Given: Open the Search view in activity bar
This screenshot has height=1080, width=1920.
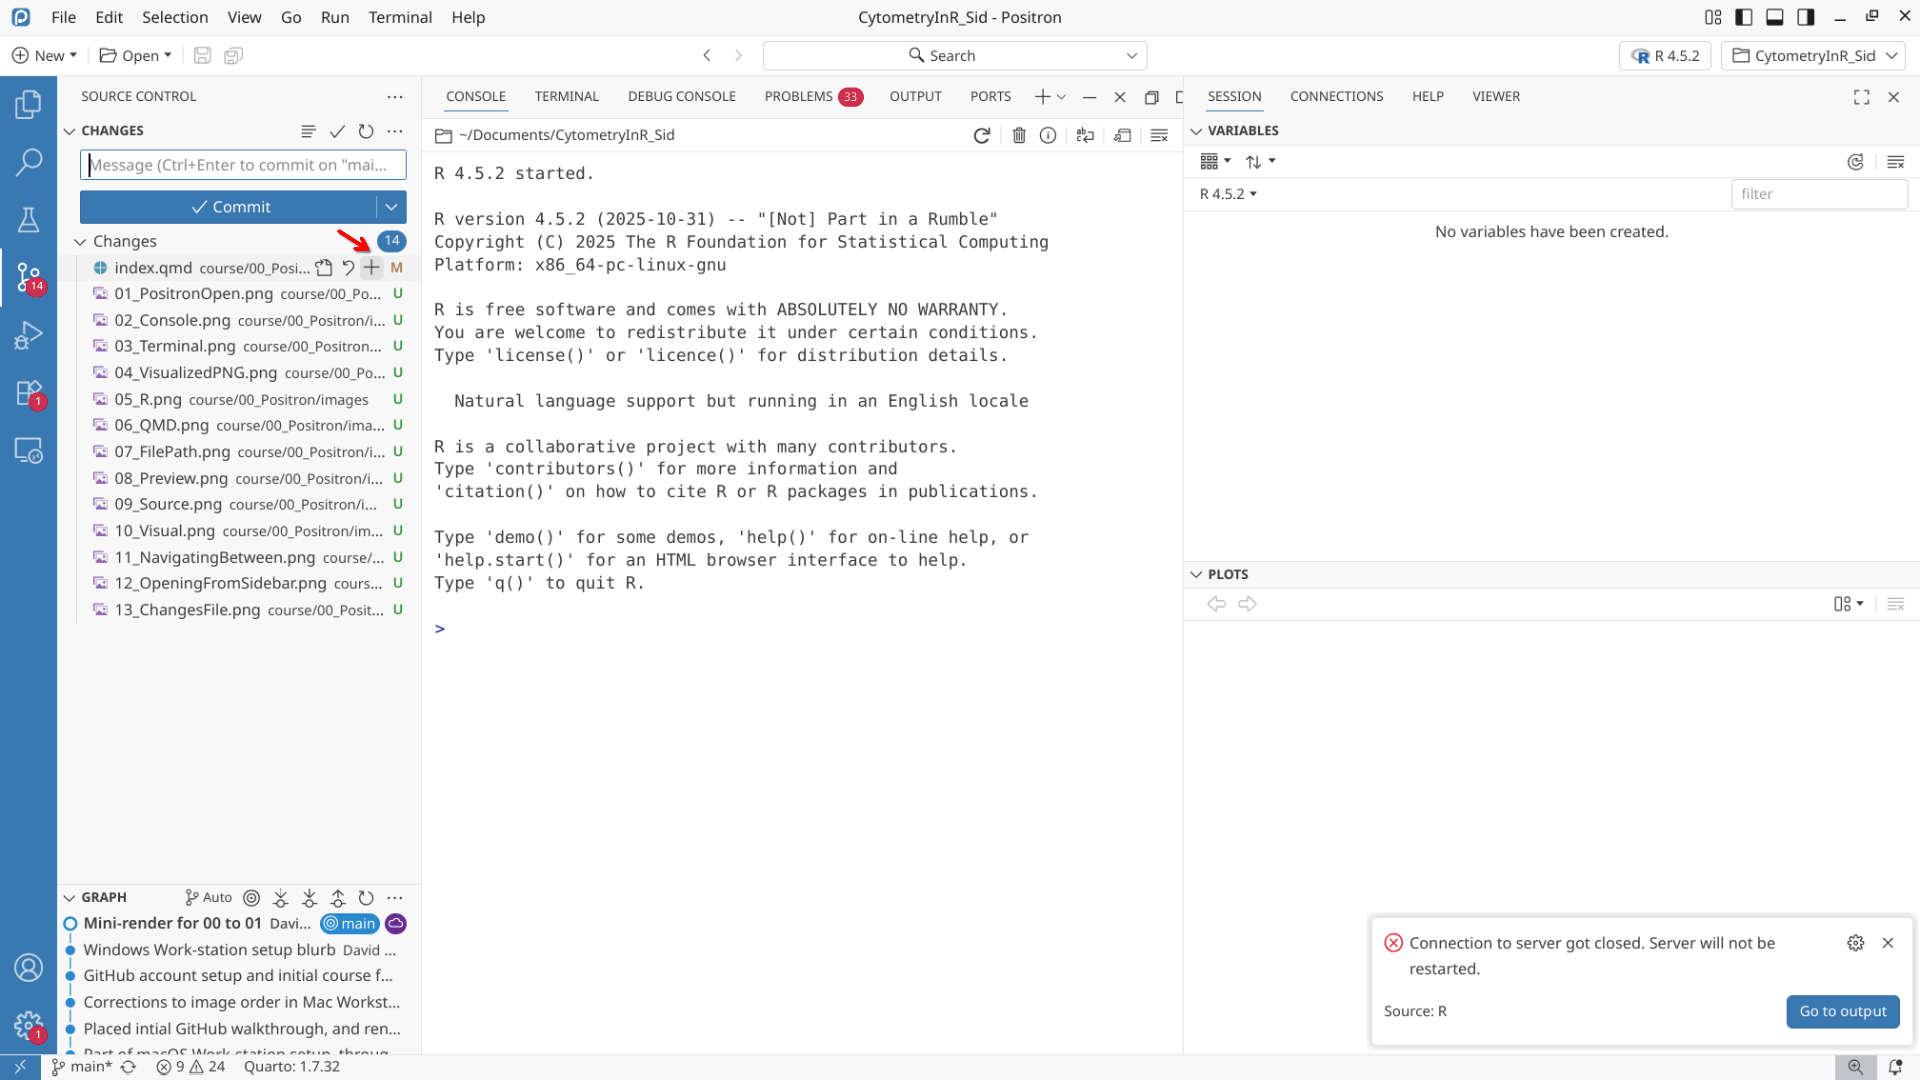Looking at the screenshot, I should click(x=28, y=161).
